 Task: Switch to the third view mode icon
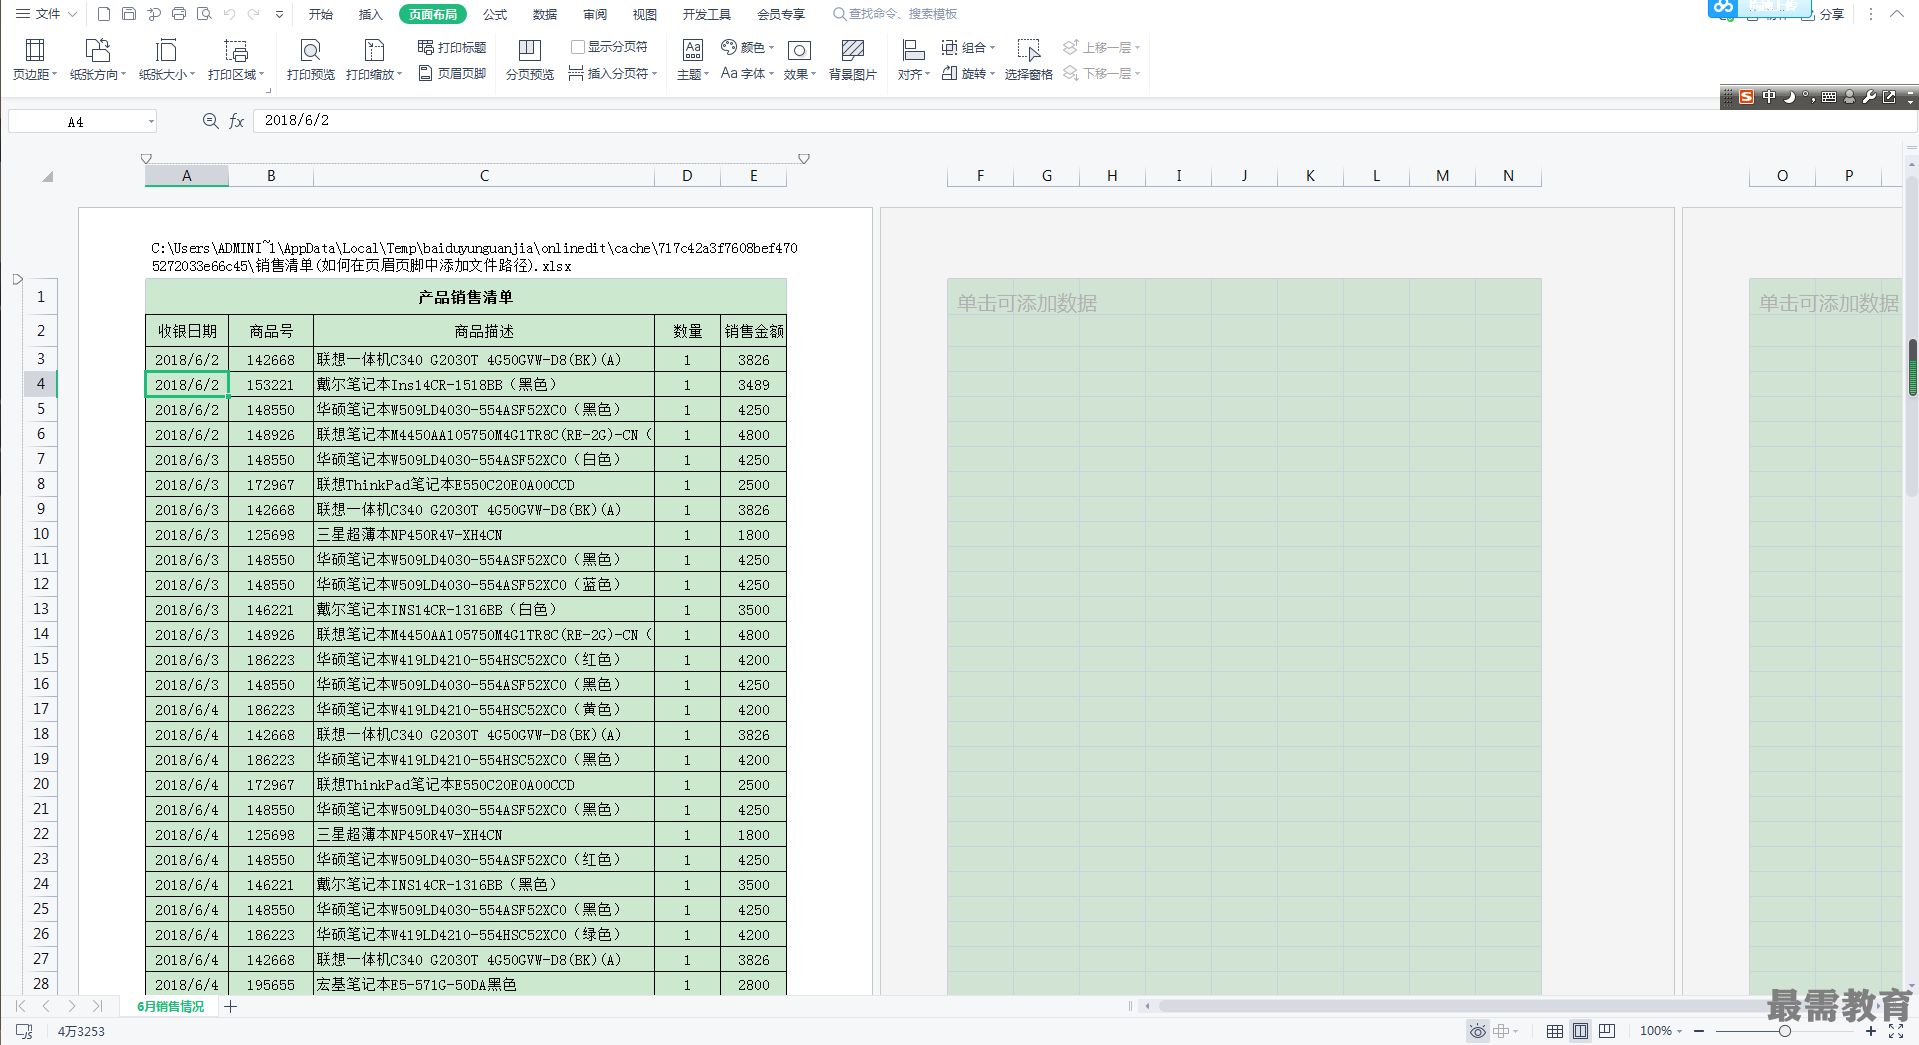(1607, 1031)
